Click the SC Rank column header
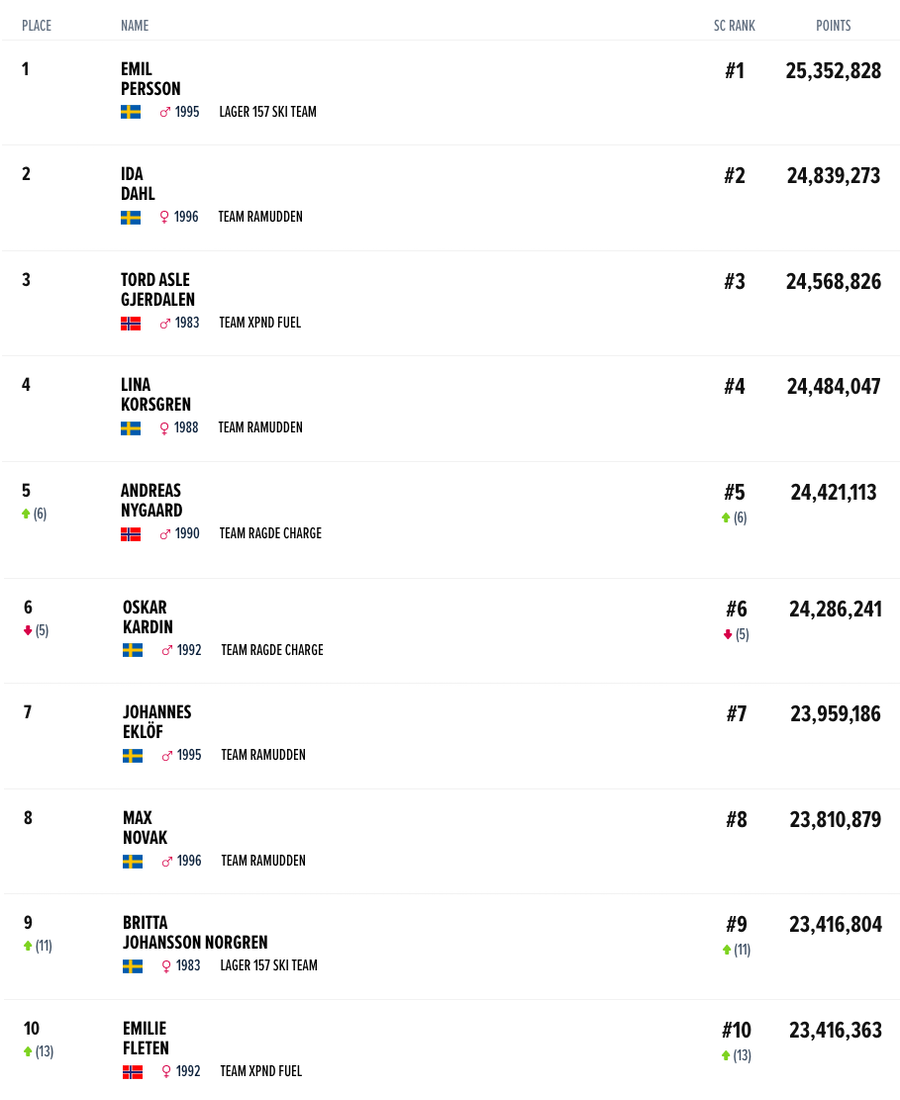Screen dimensions: 900x1100 [x=734, y=26]
